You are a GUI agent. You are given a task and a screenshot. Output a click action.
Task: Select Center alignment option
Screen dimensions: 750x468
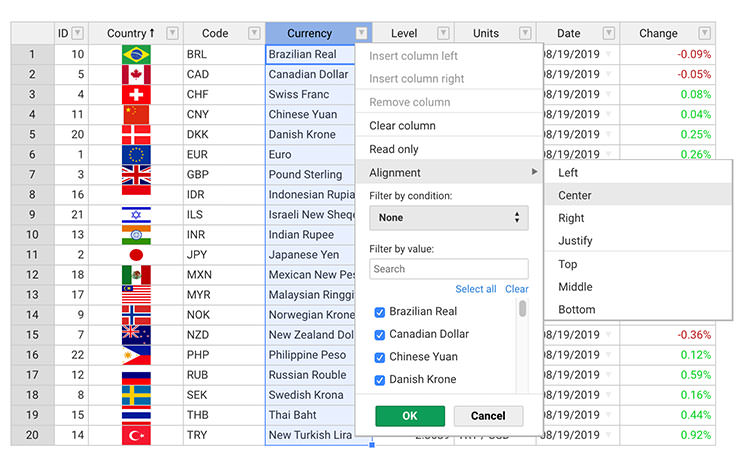coord(575,196)
